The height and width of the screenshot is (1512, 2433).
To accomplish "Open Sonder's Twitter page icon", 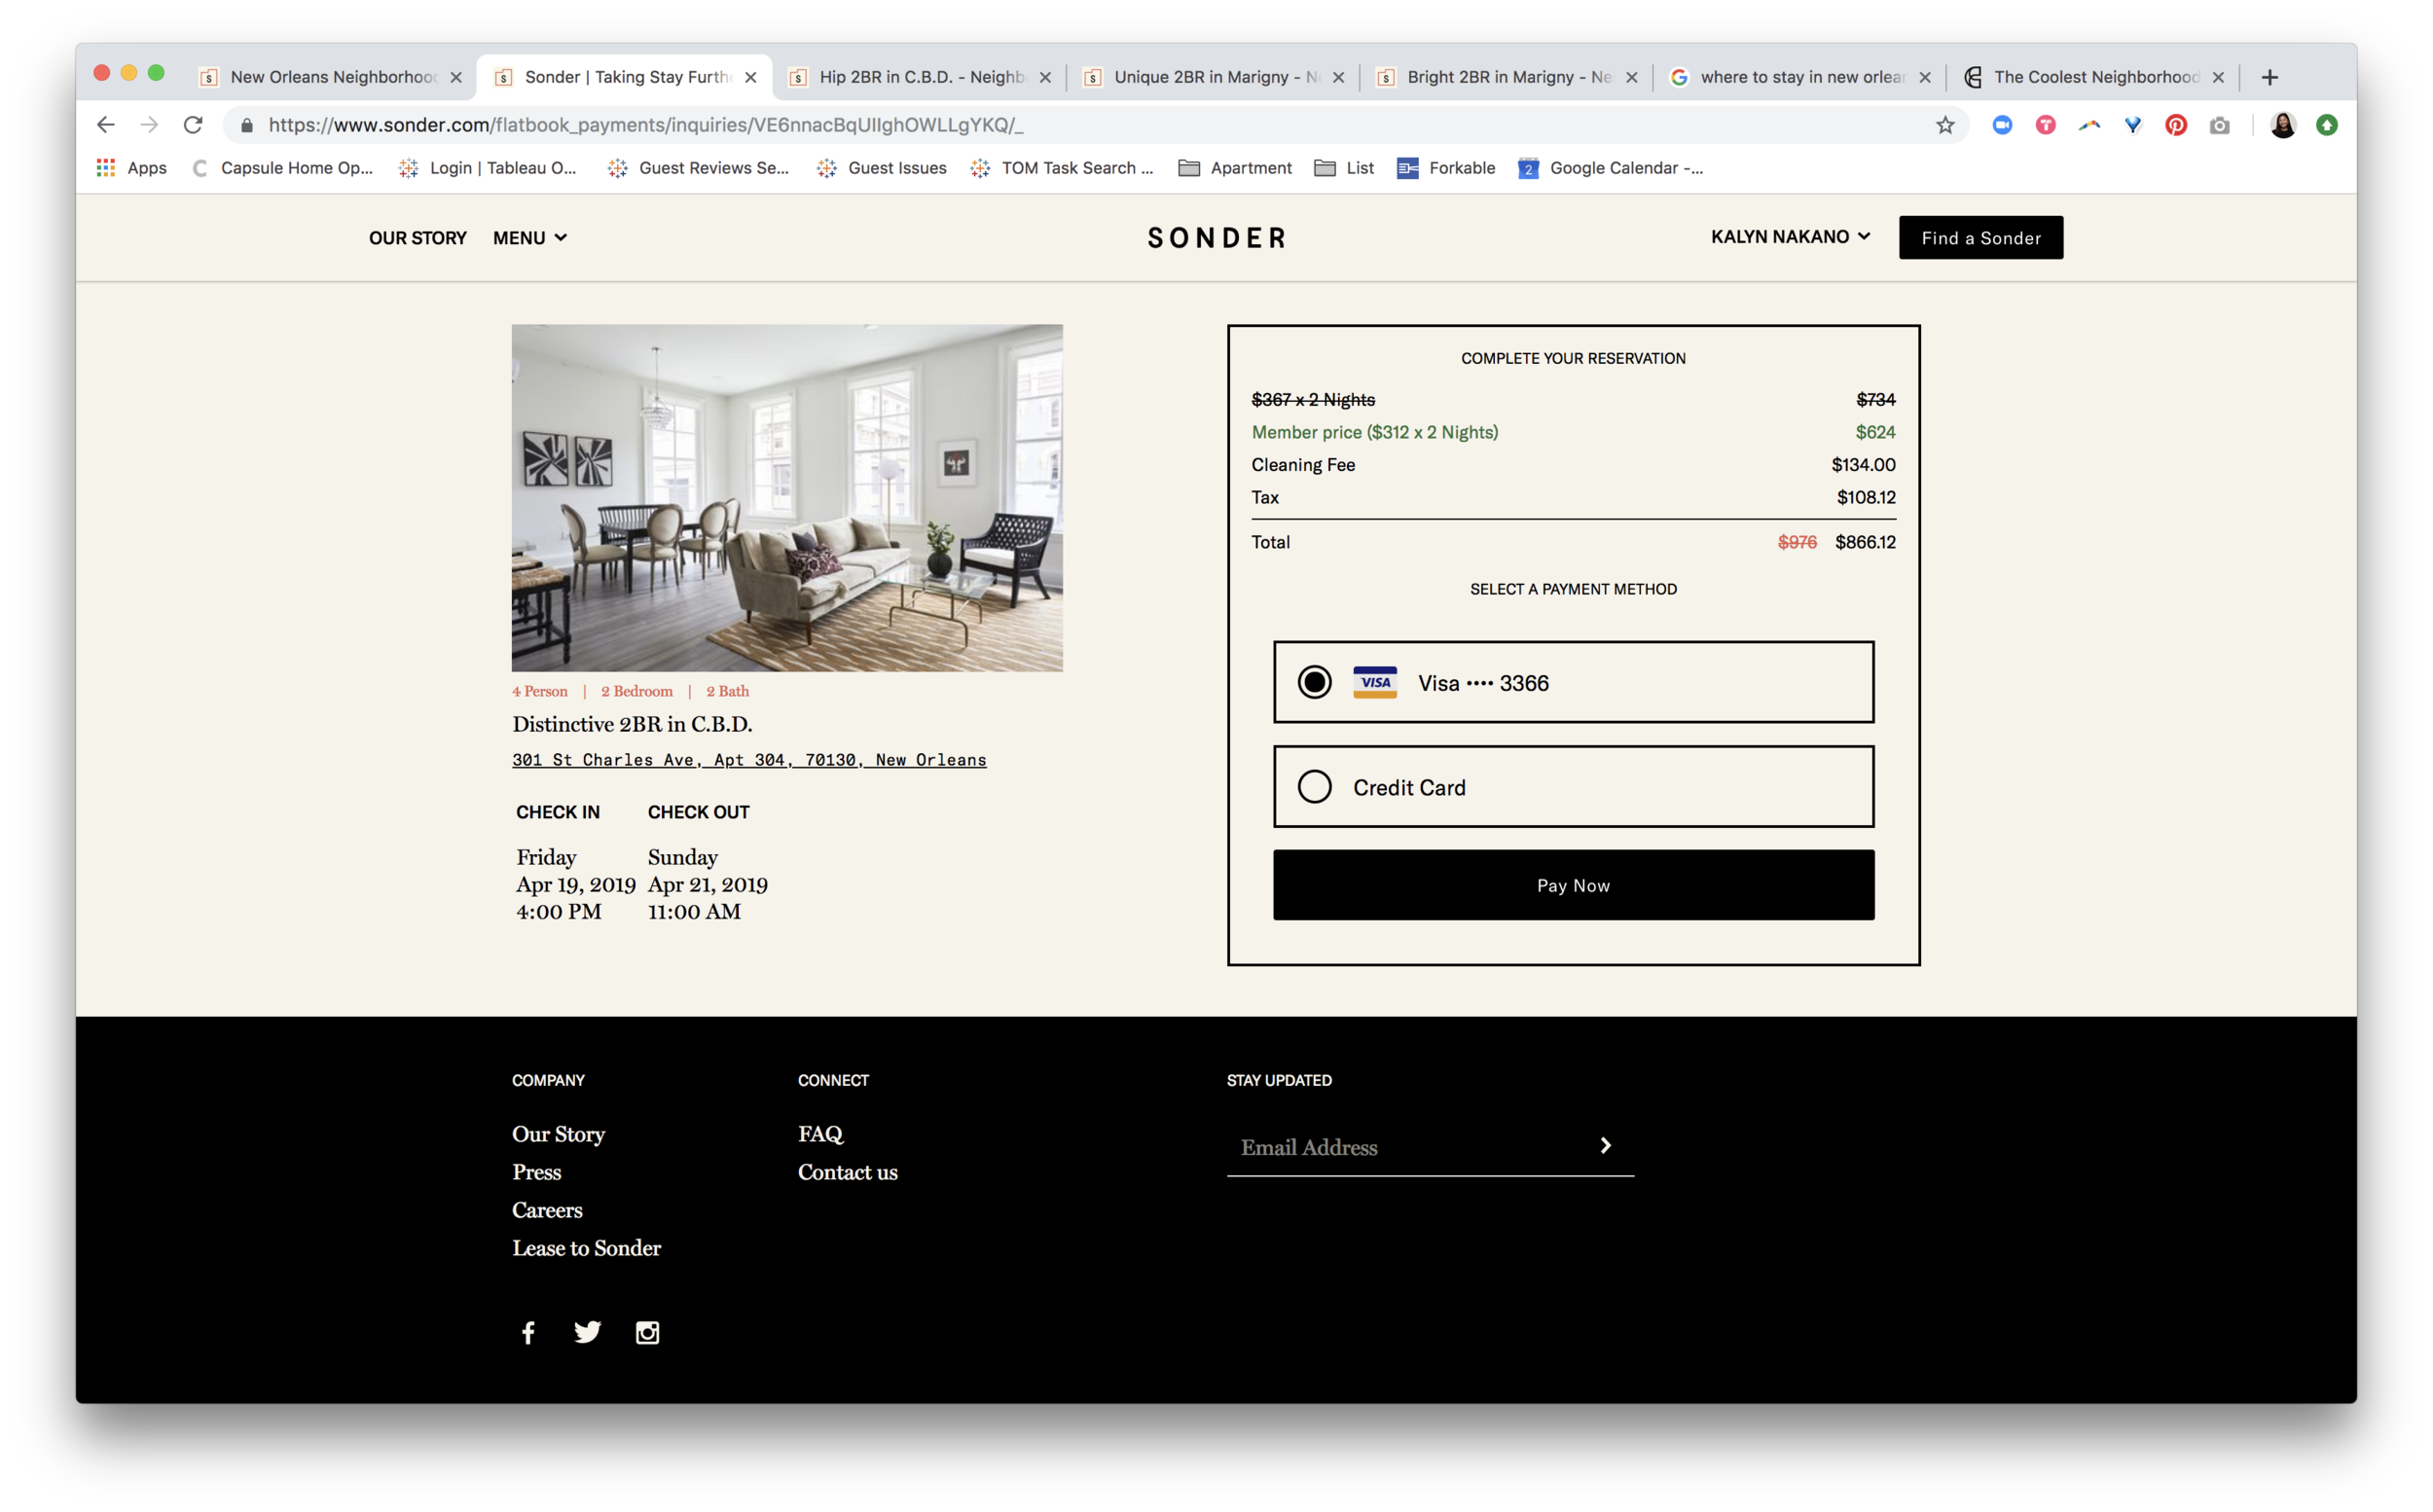I will click(588, 1332).
